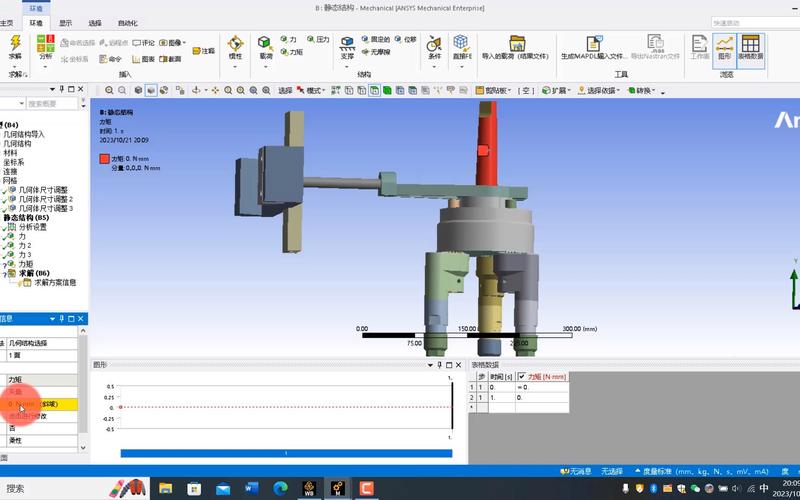Image resolution: width=800 pixels, height=500 pixels.
Task: Open File Explorer from taskbar
Action: [165, 488]
